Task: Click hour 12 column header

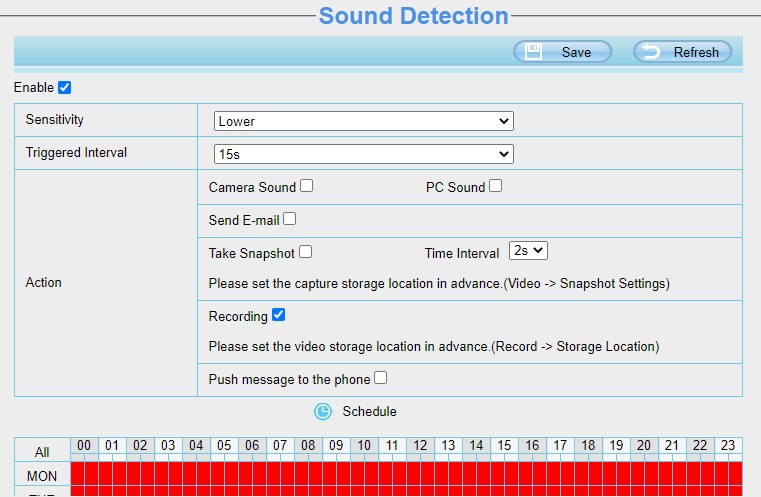Action: click(420, 446)
